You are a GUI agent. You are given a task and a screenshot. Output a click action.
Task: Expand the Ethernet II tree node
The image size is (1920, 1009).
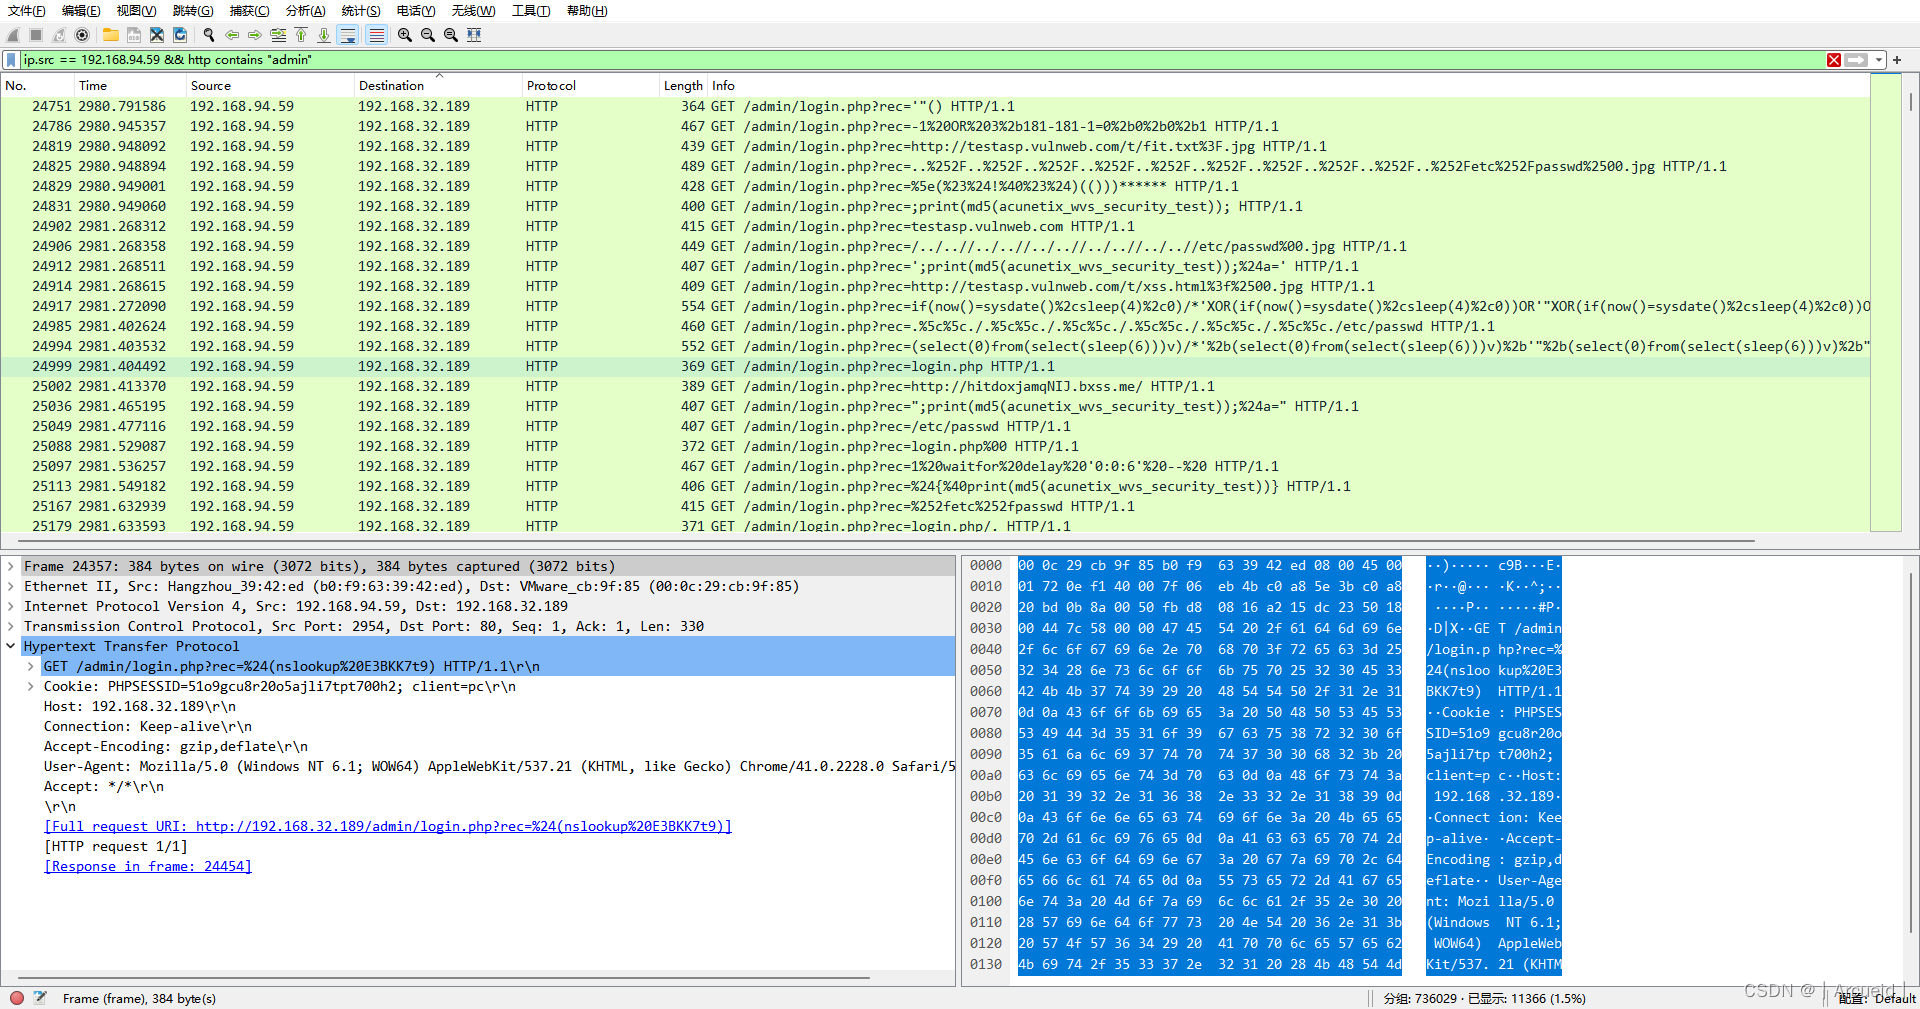pos(11,586)
